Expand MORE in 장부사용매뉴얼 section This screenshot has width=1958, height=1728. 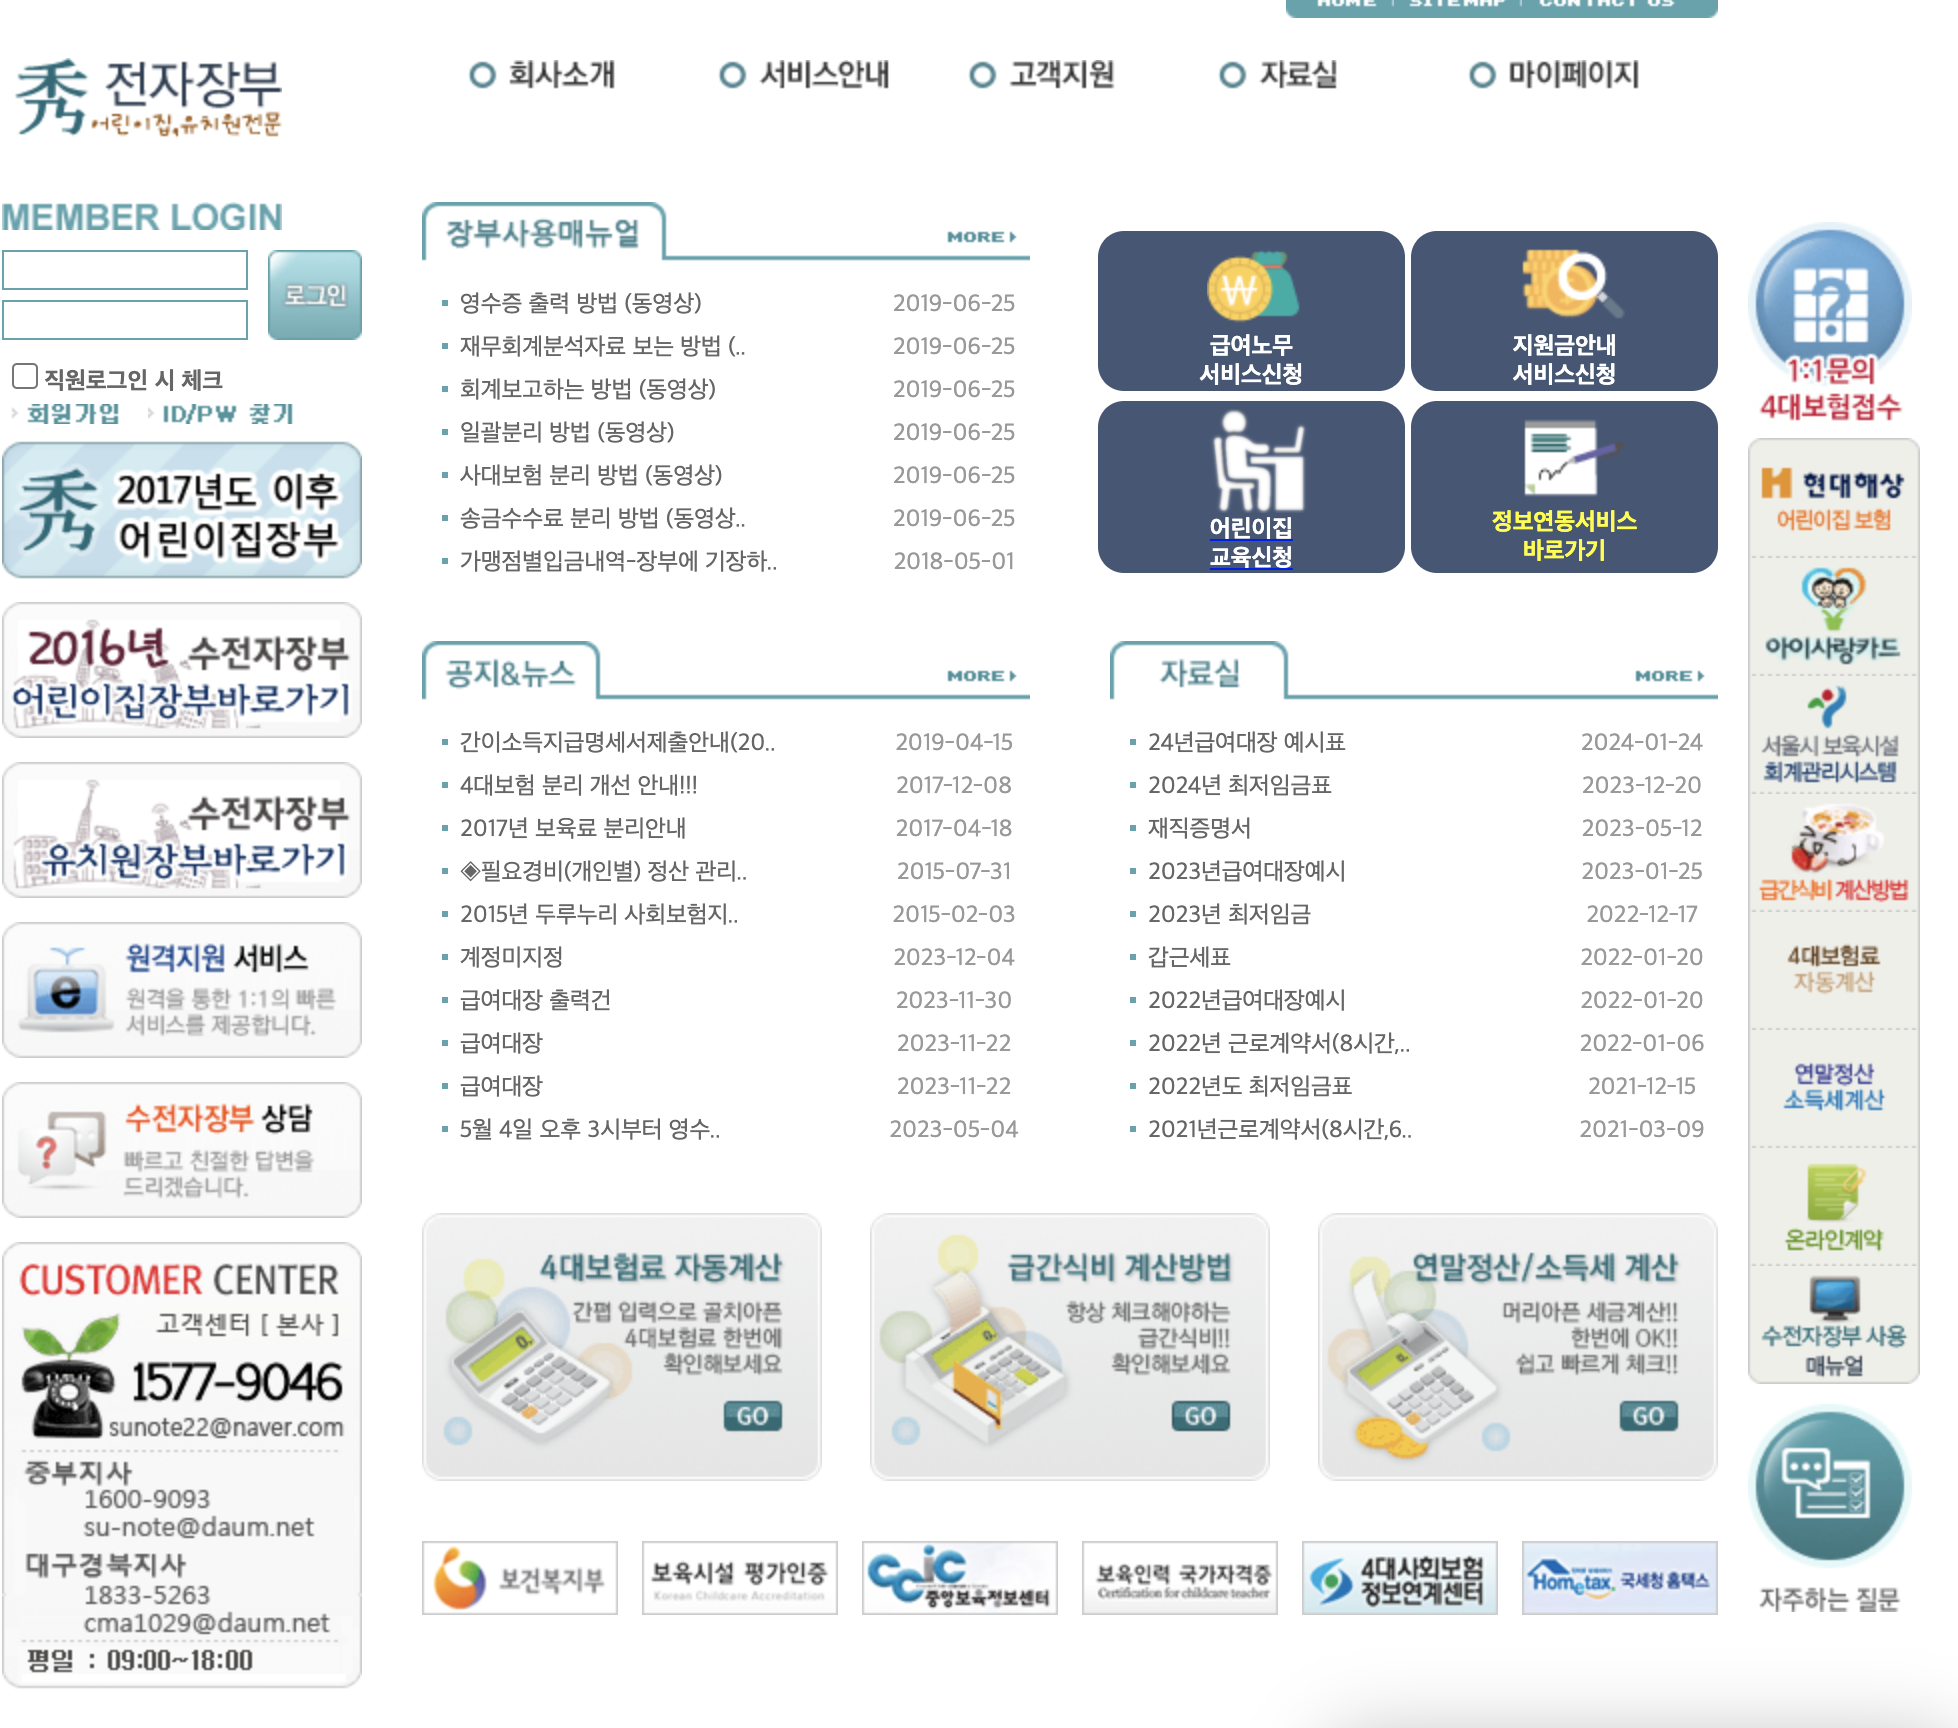[980, 237]
